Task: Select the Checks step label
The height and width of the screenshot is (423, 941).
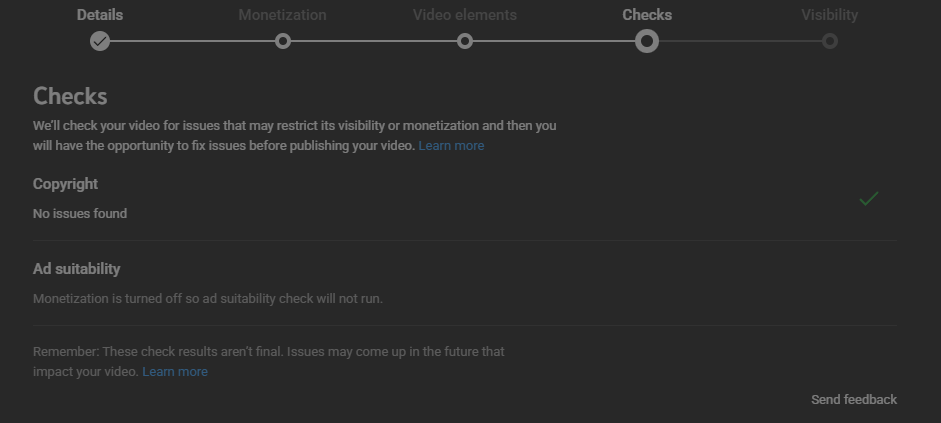Action: tap(647, 15)
